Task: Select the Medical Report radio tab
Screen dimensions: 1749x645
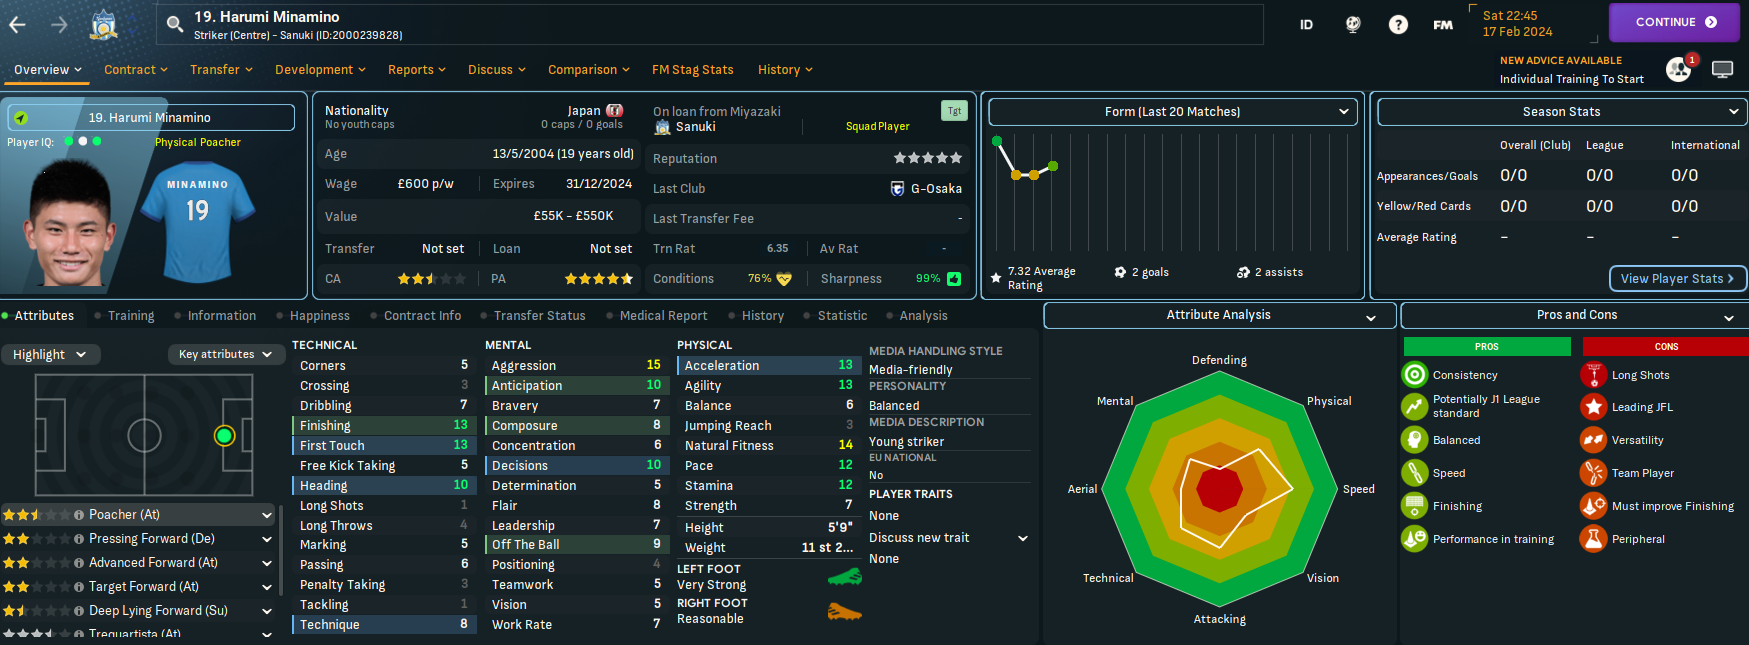Action: pos(662,316)
